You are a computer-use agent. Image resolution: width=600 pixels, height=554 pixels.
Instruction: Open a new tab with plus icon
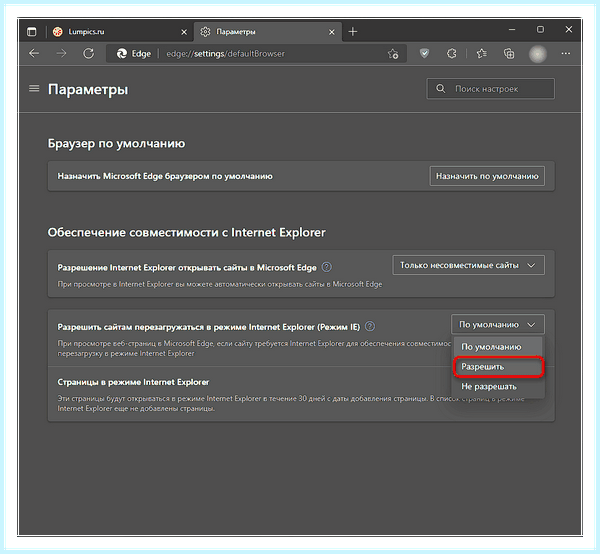(x=353, y=32)
